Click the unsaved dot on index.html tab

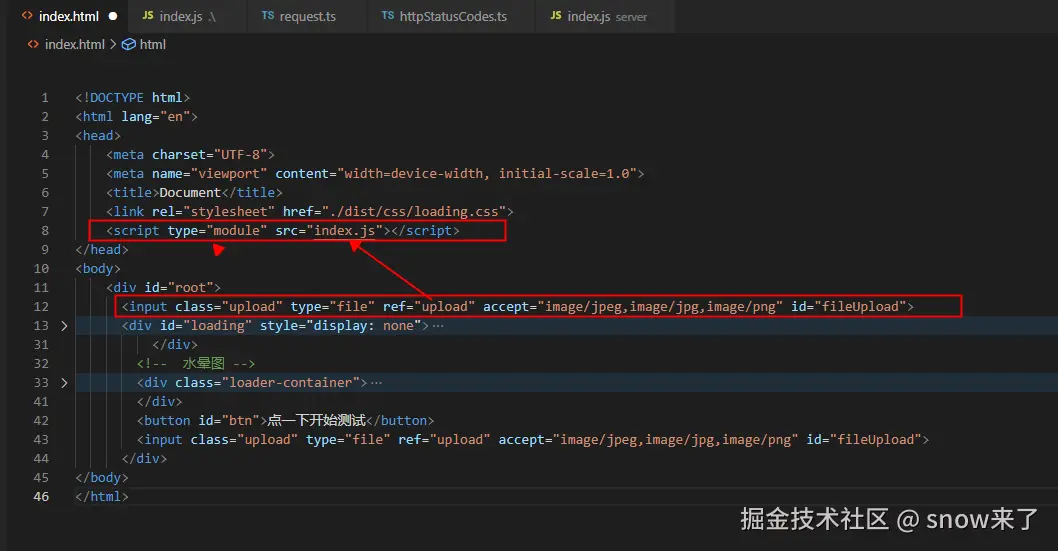click(113, 16)
